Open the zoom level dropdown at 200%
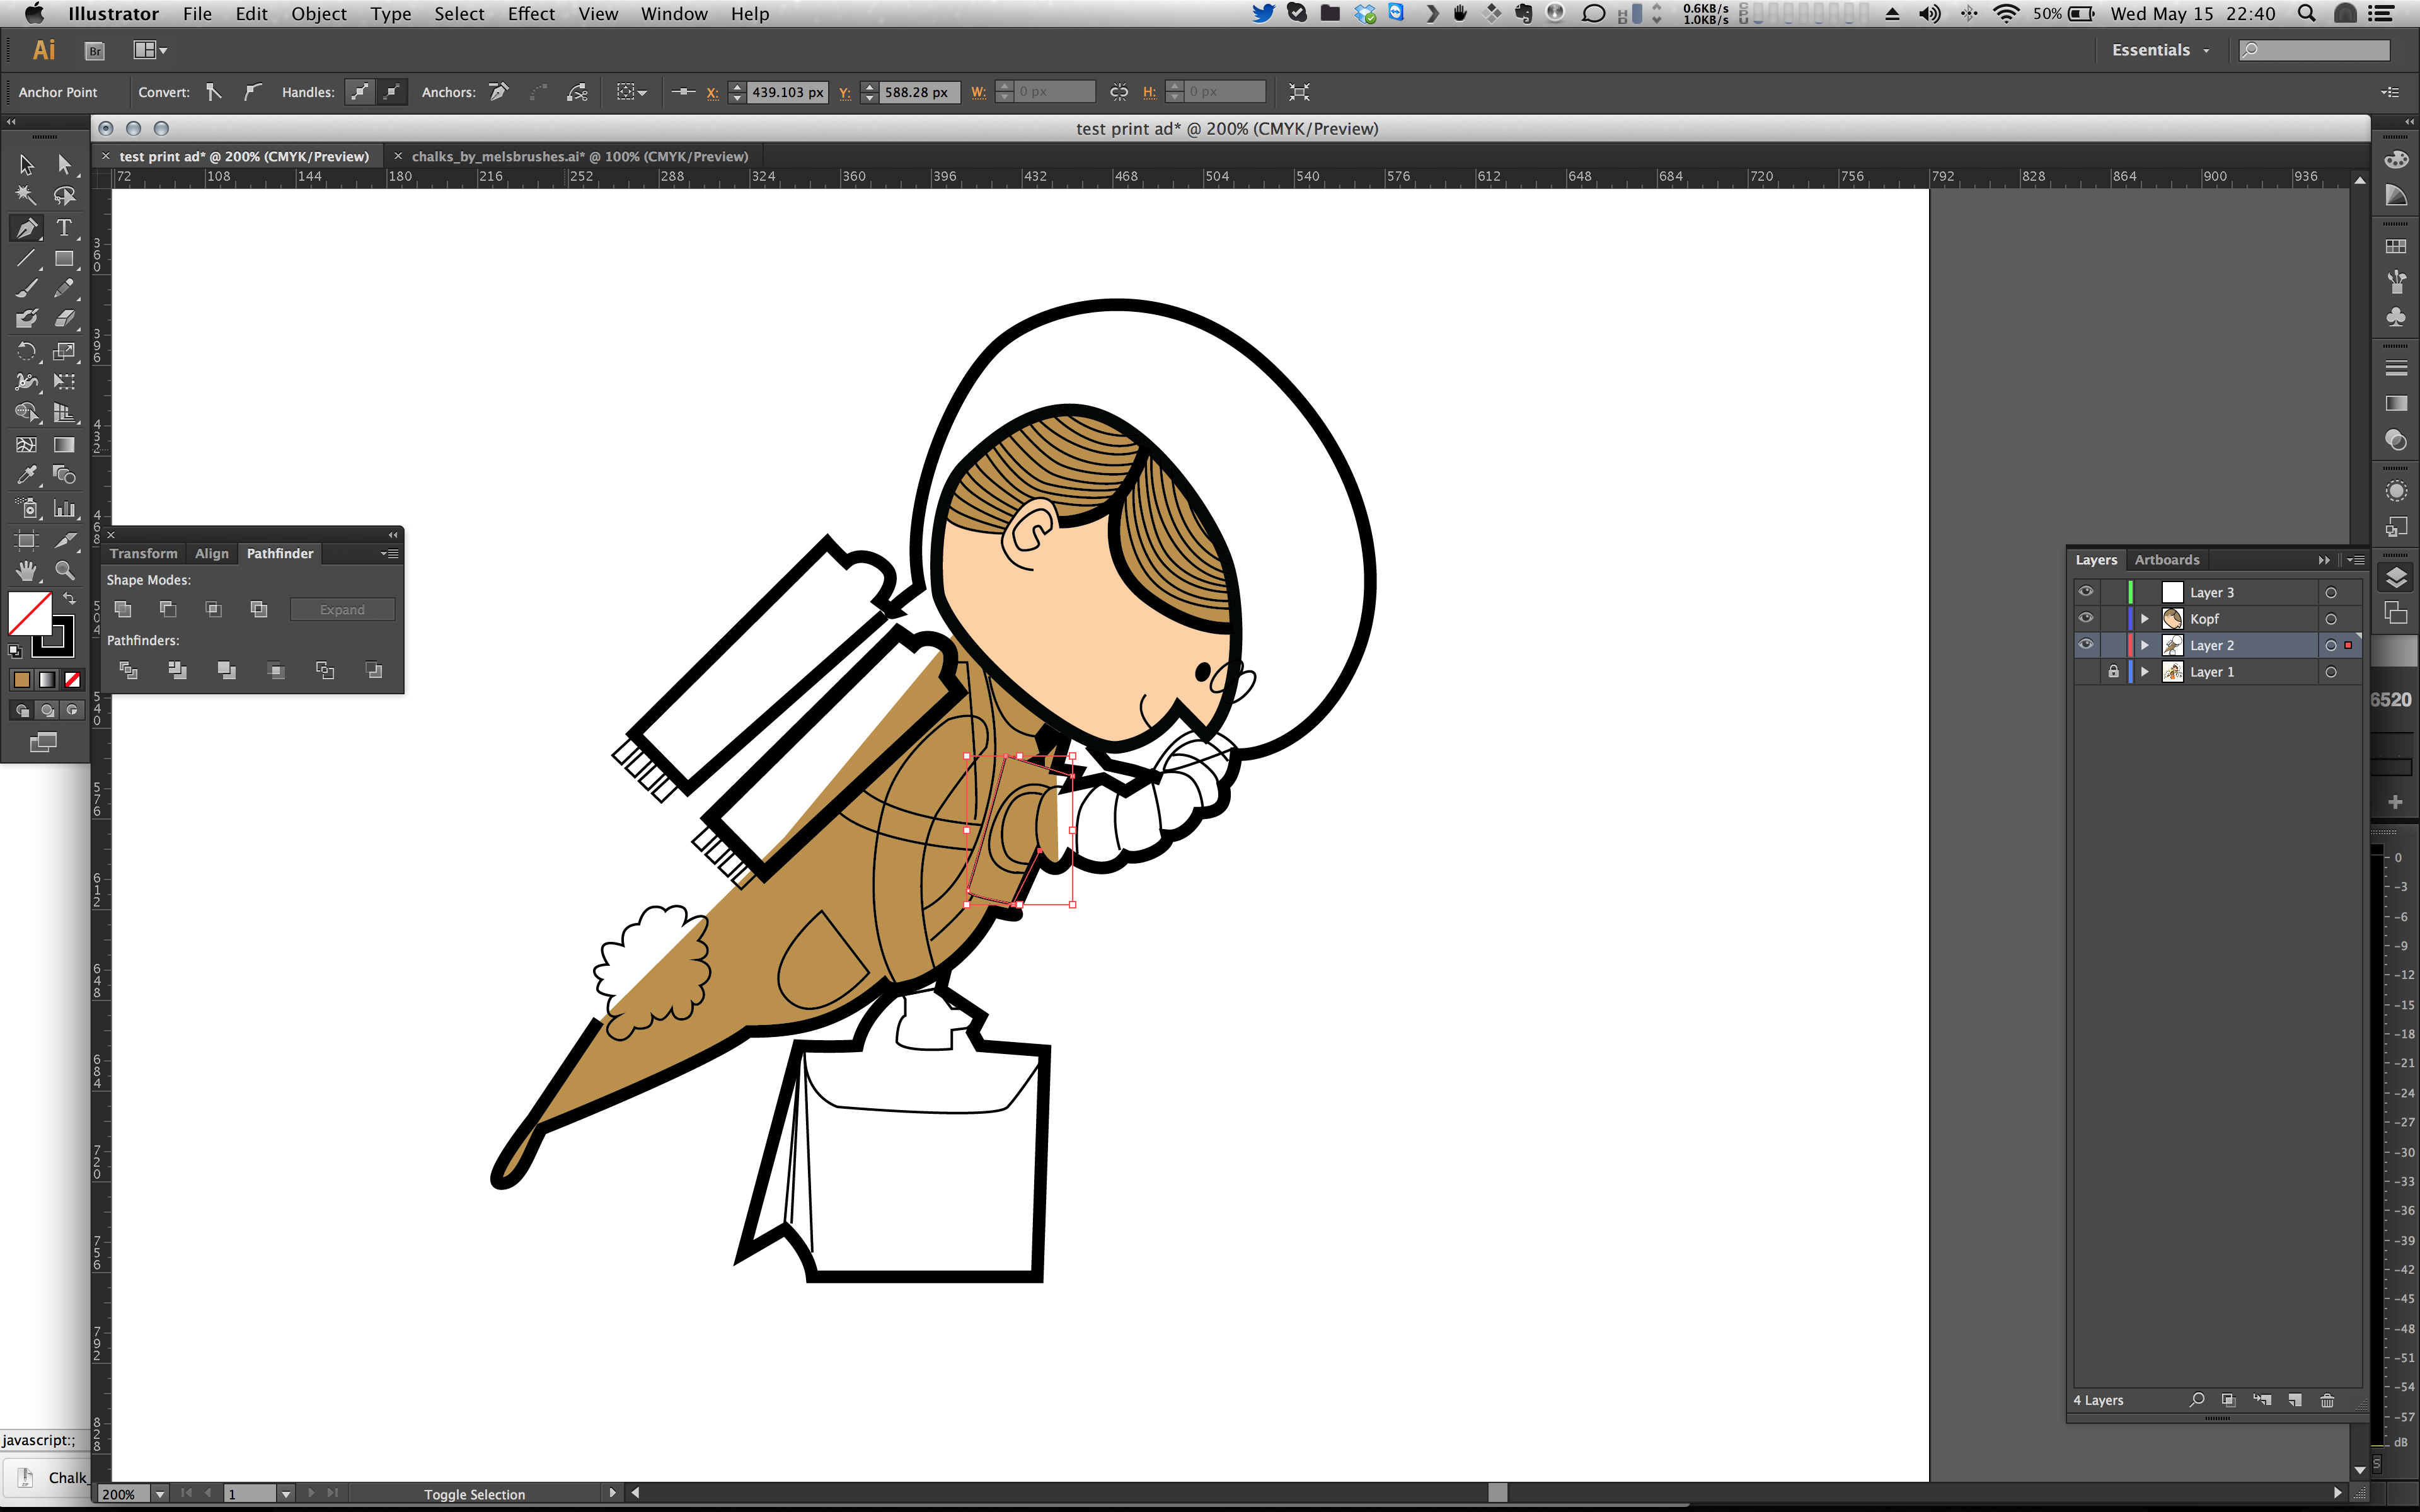Viewport: 2420px width, 1512px height. tap(160, 1493)
